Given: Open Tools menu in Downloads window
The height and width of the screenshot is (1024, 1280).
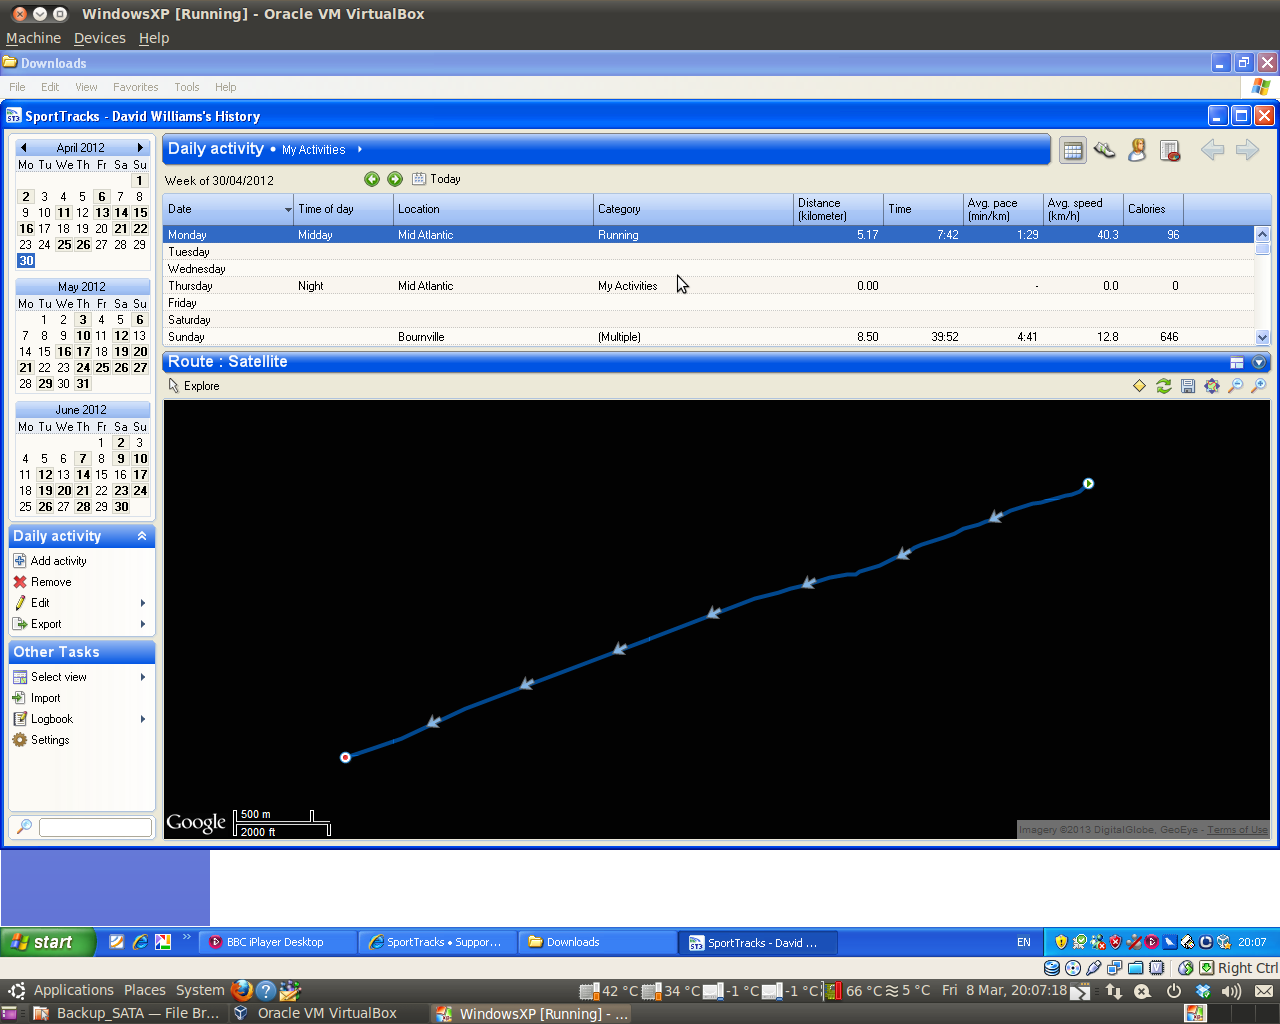Looking at the screenshot, I should [187, 87].
